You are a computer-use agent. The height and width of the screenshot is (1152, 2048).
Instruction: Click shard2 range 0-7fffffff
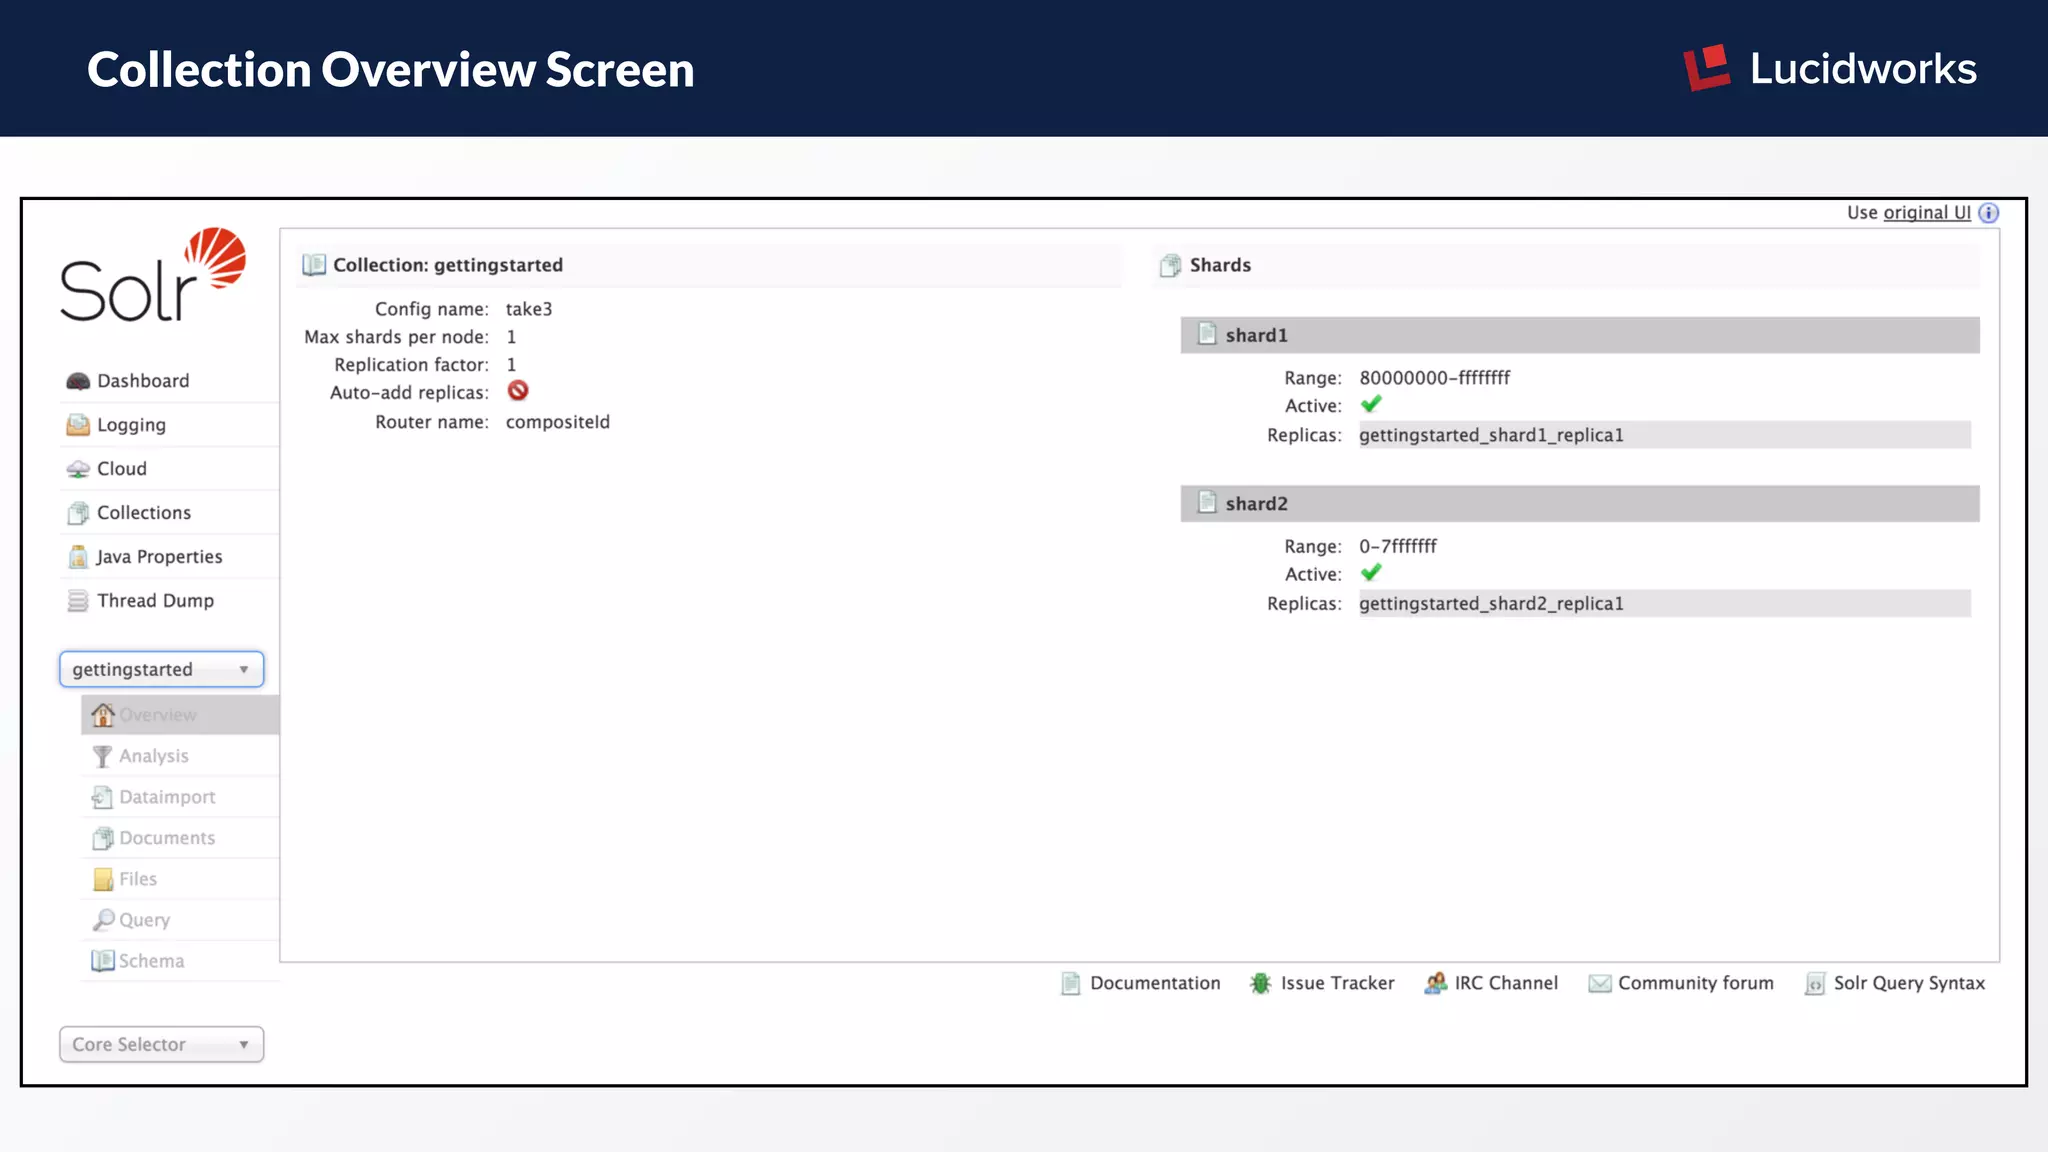click(x=1397, y=547)
